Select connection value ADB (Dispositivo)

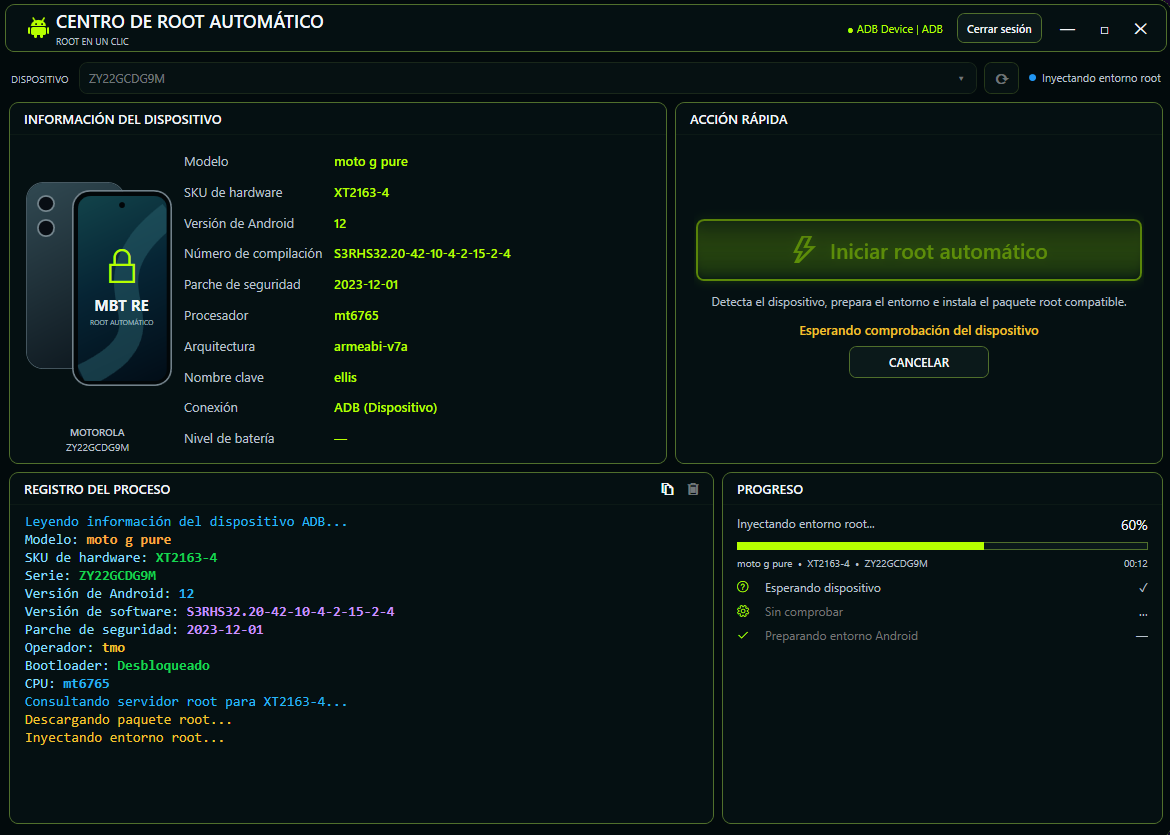[385, 408]
